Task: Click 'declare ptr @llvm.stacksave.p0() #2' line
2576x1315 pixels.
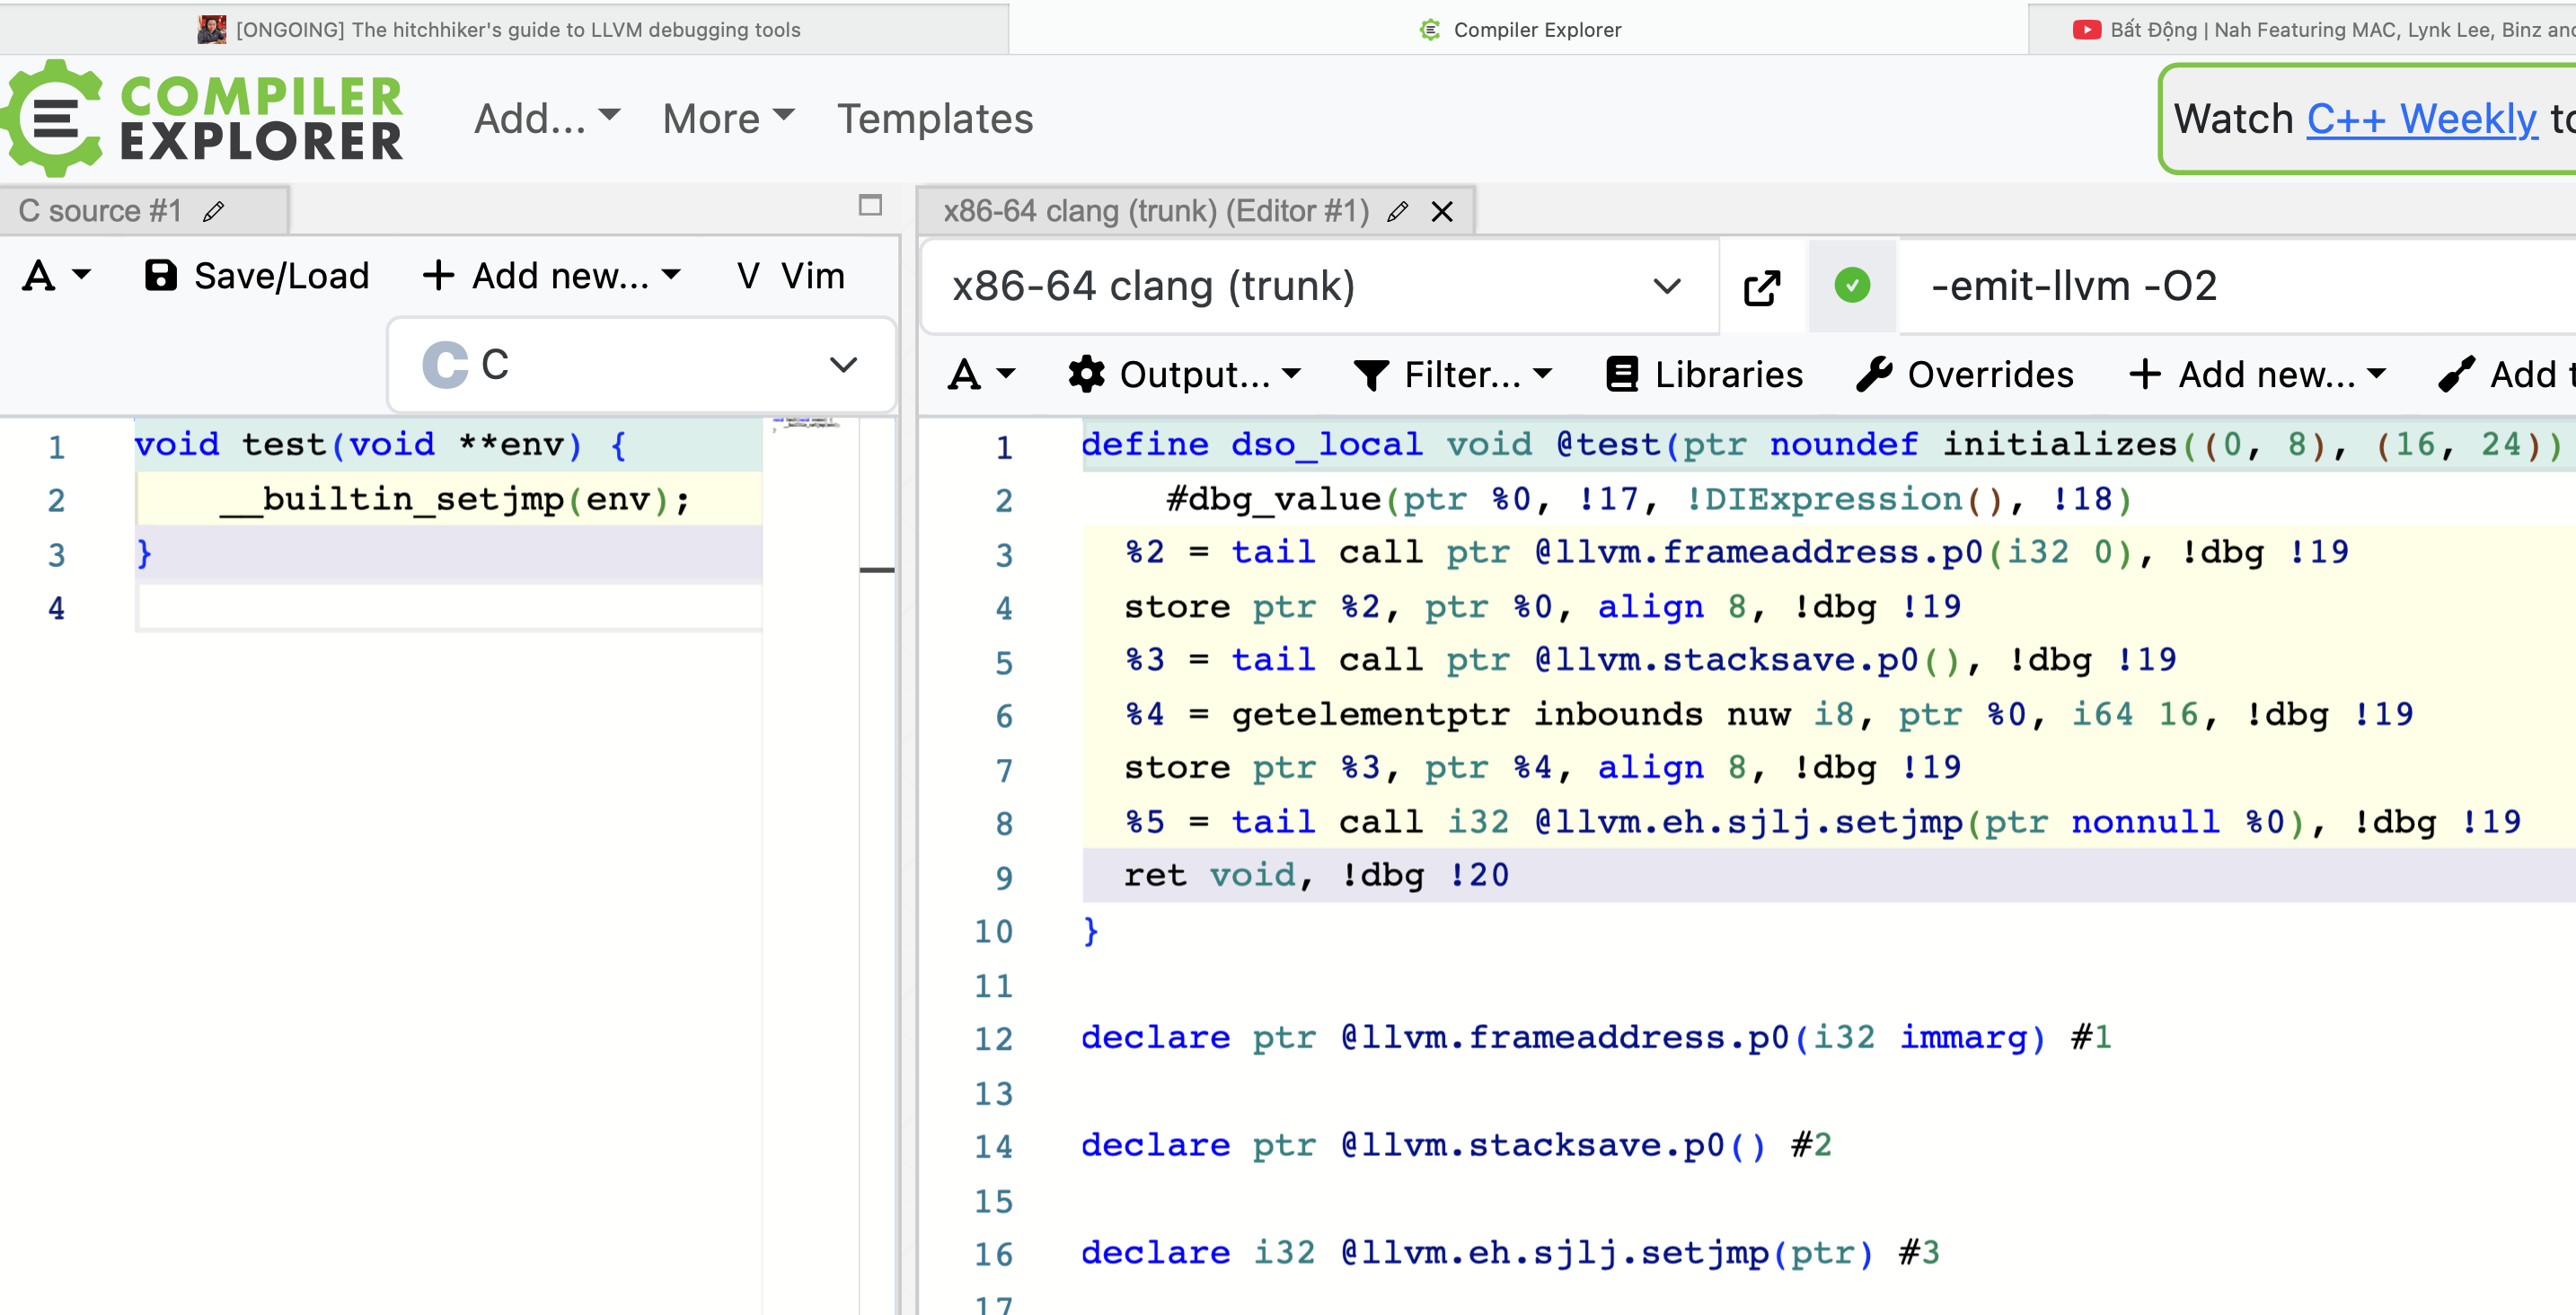Action: point(1456,1146)
